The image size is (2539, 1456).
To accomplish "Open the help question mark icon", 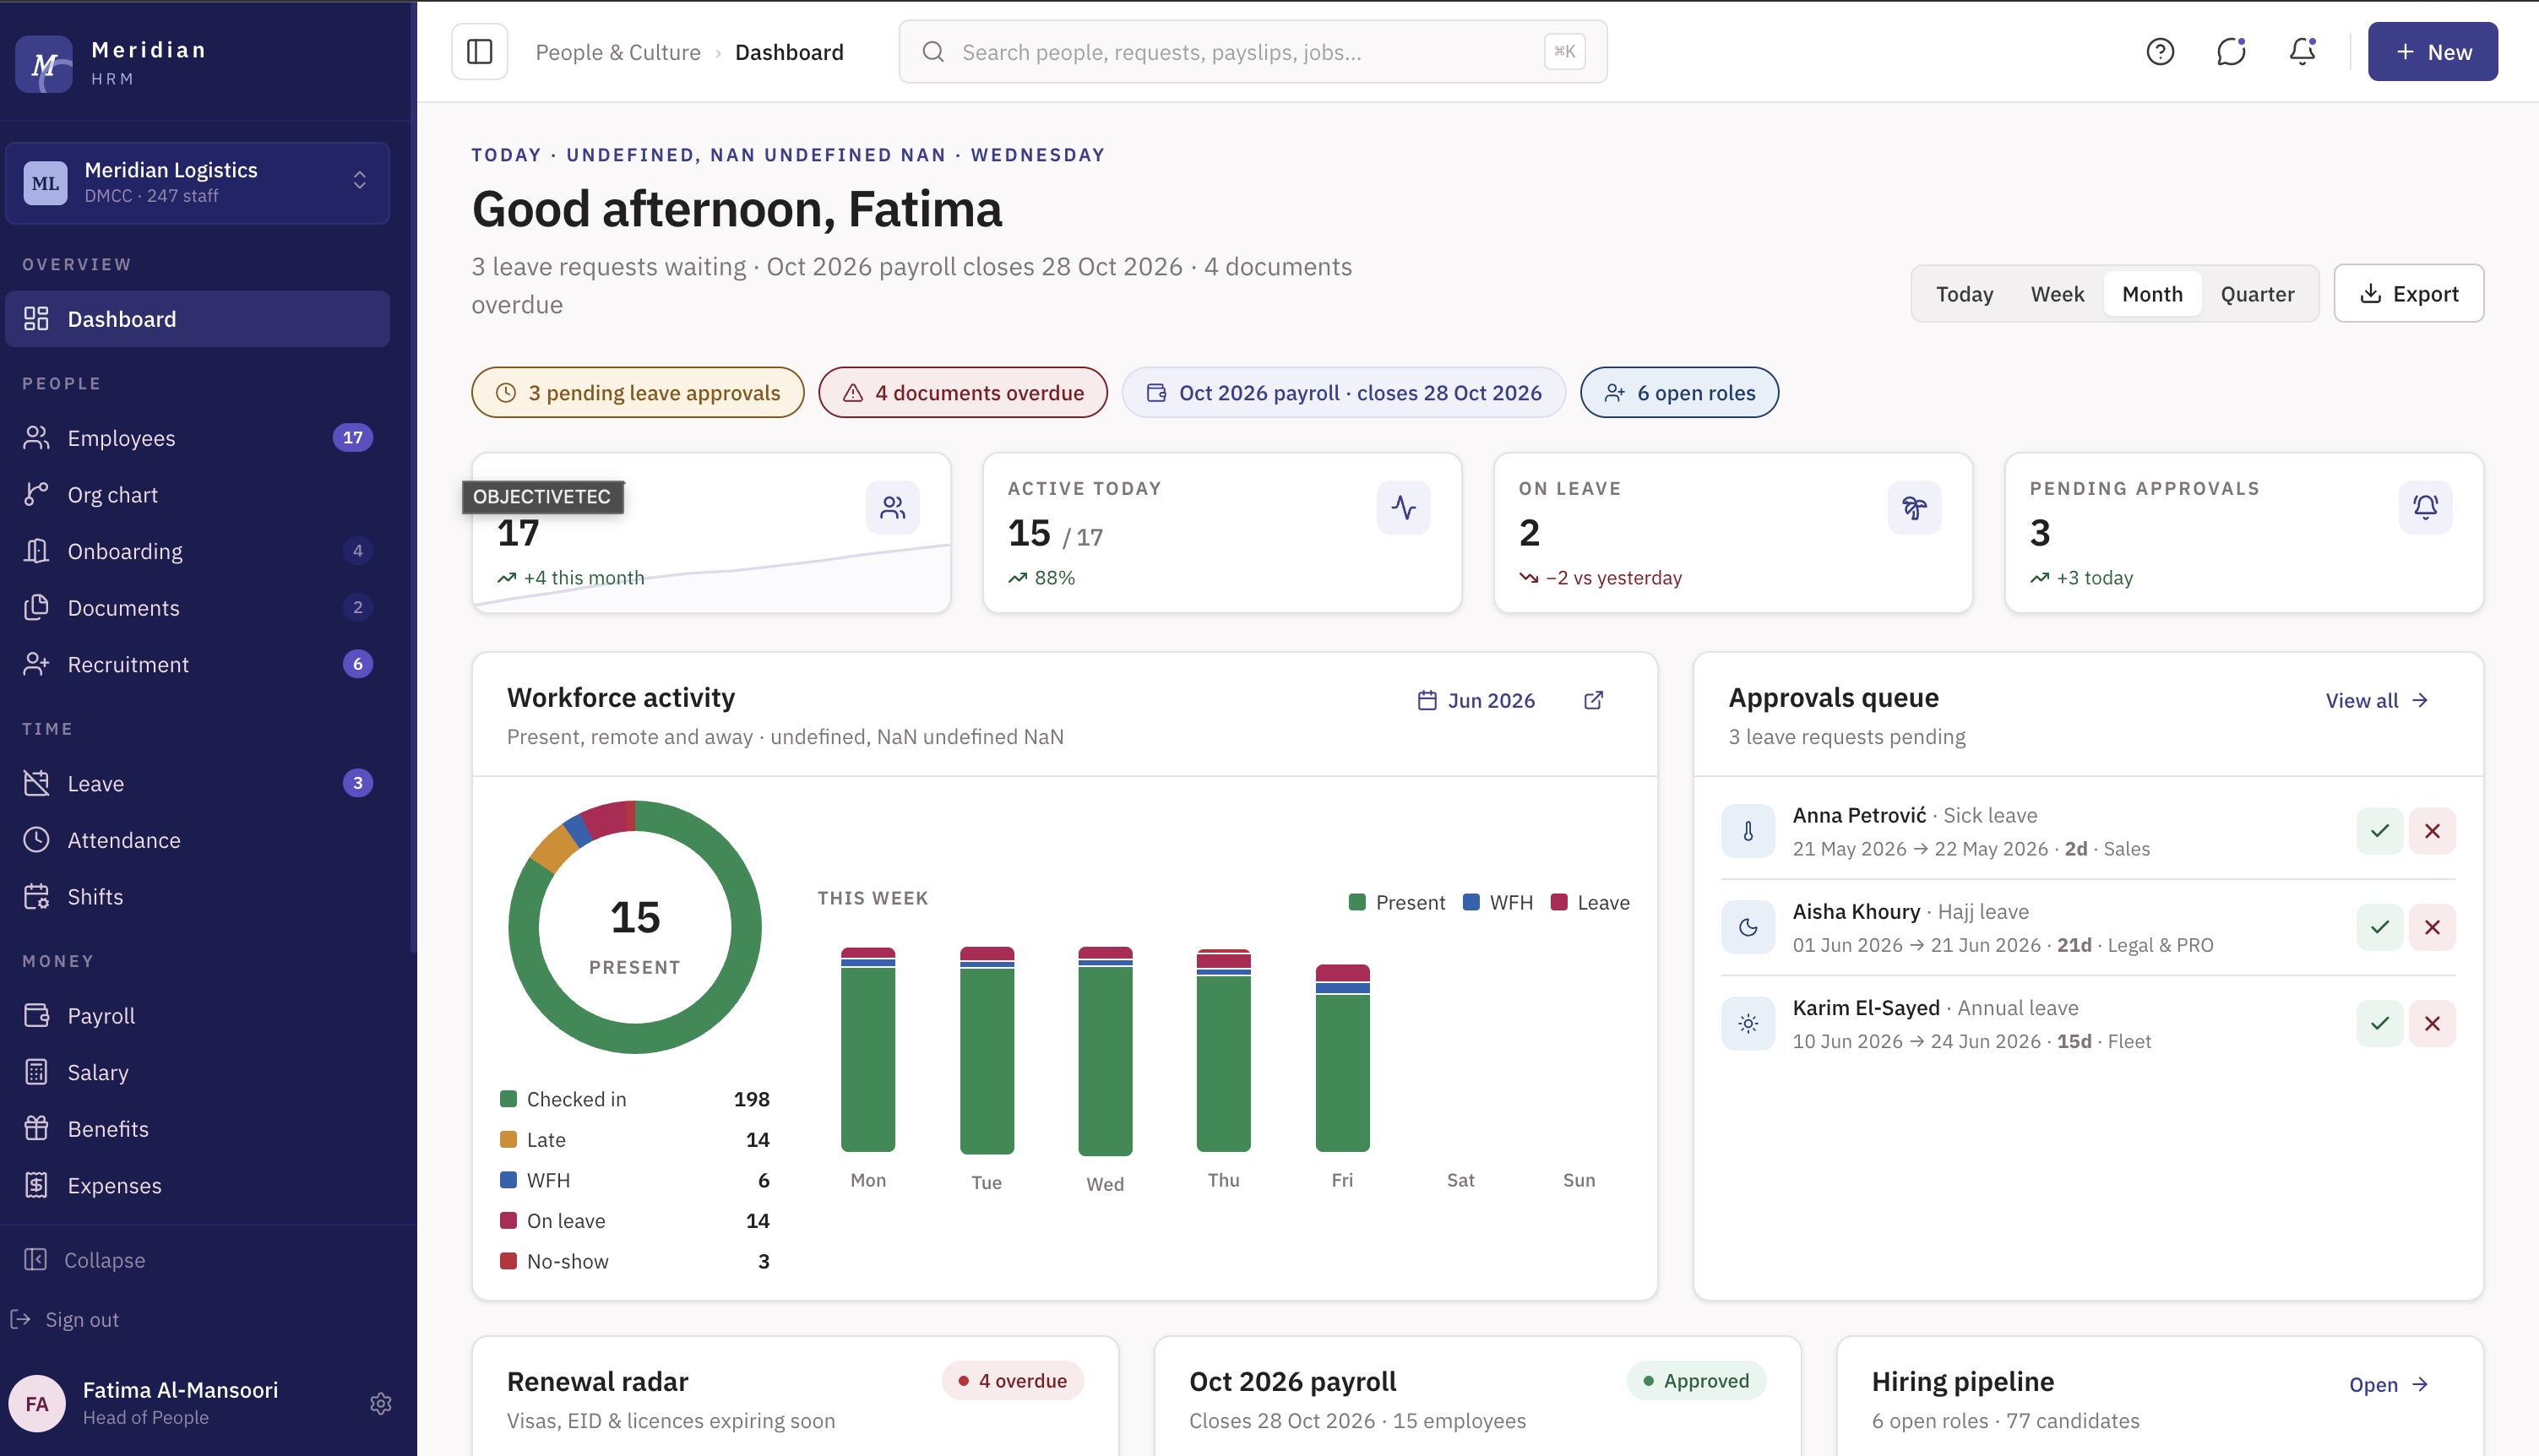I will click(x=2160, y=52).
